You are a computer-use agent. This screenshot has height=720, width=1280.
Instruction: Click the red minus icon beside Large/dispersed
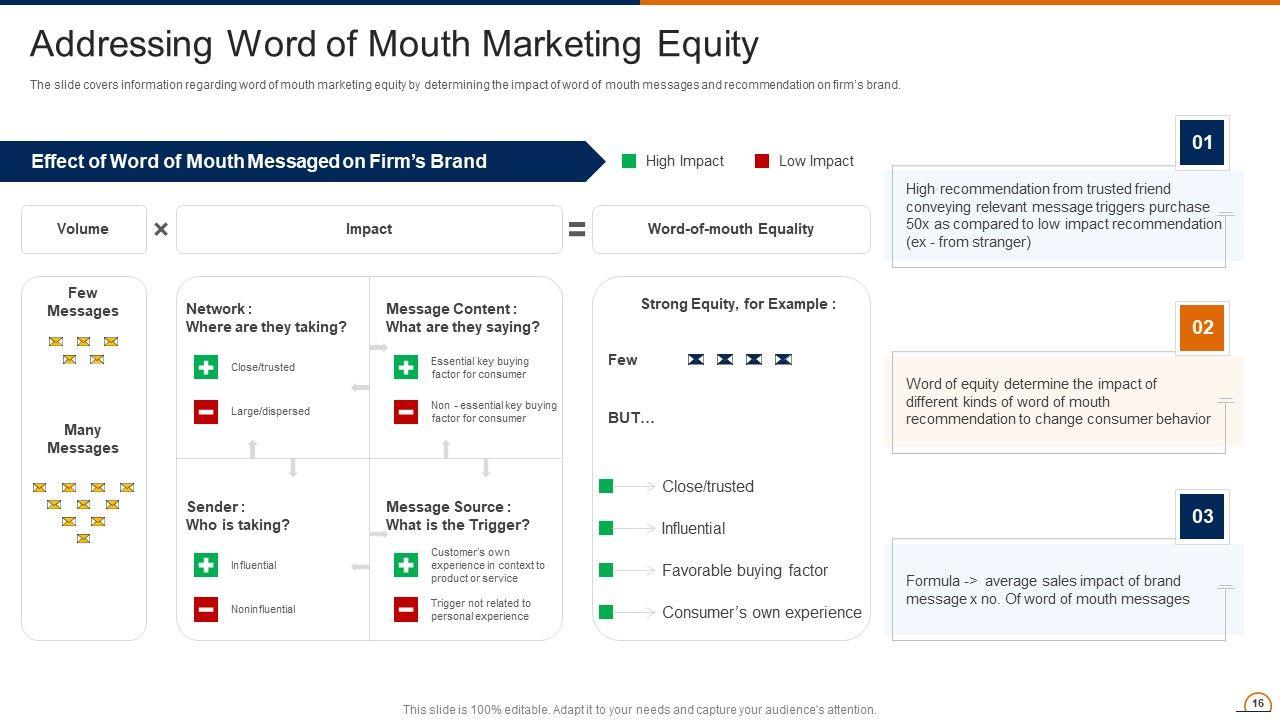206,411
